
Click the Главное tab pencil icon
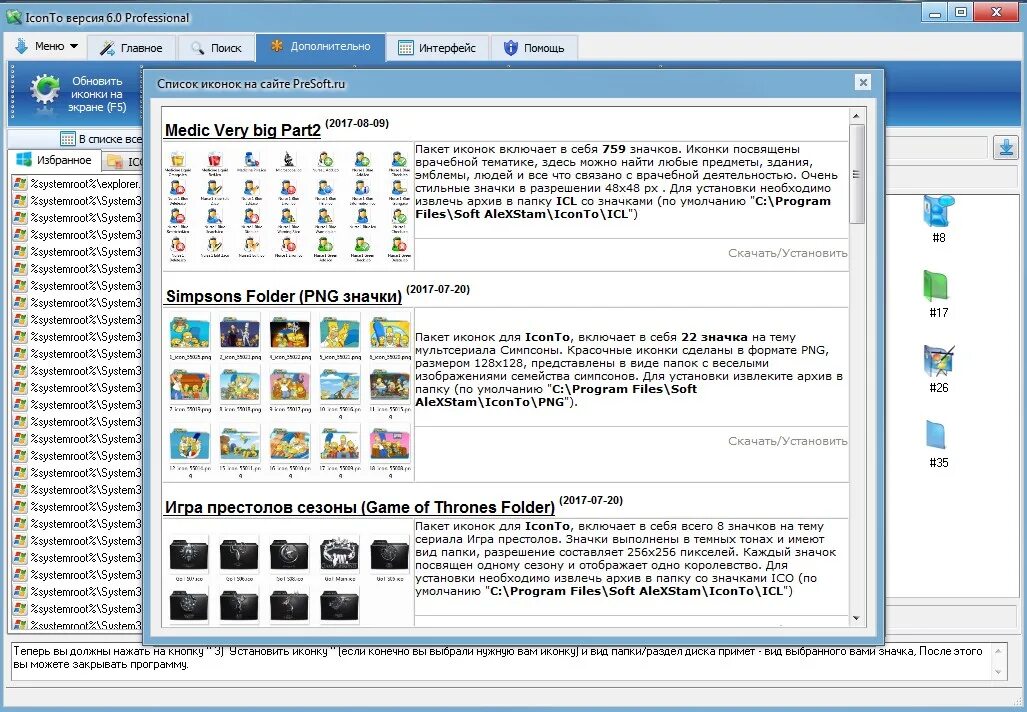coord(107,48)
